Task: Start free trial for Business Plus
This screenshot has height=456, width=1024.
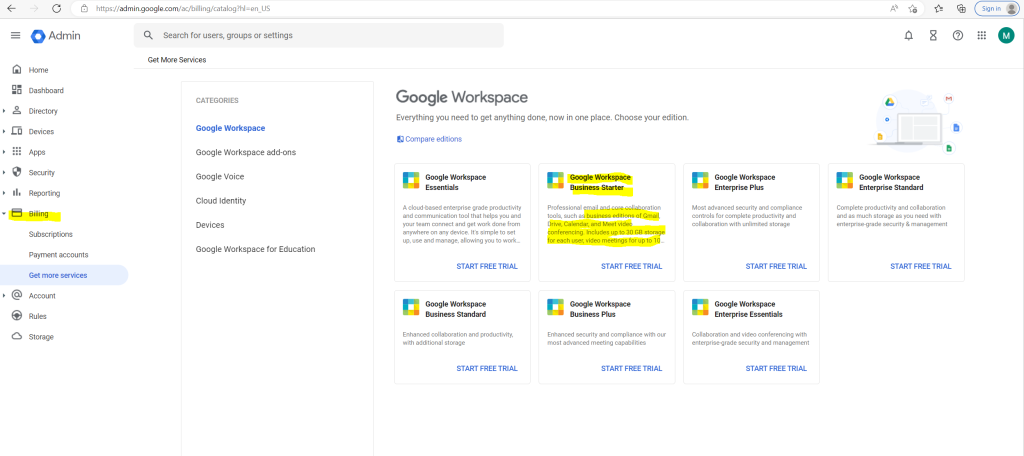Action: pyautogui.click(x=632, y=368)
